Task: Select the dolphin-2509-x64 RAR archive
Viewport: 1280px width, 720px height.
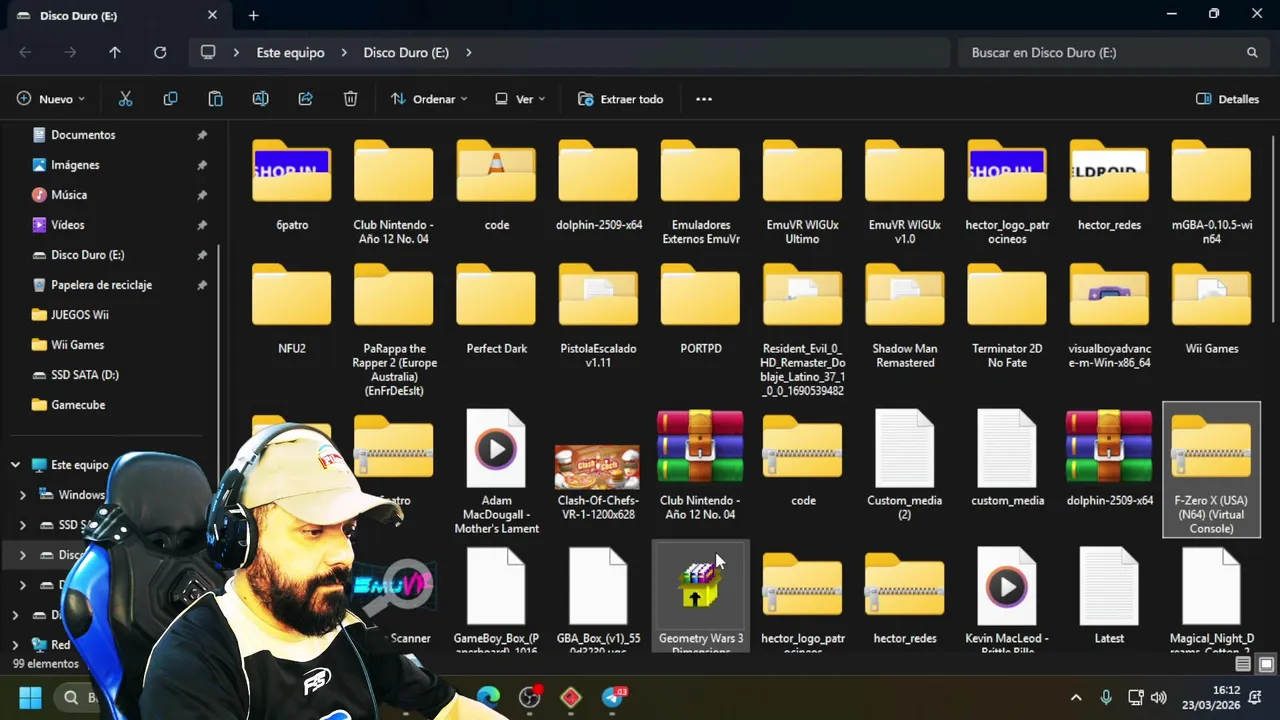Action: (1109, 458)
